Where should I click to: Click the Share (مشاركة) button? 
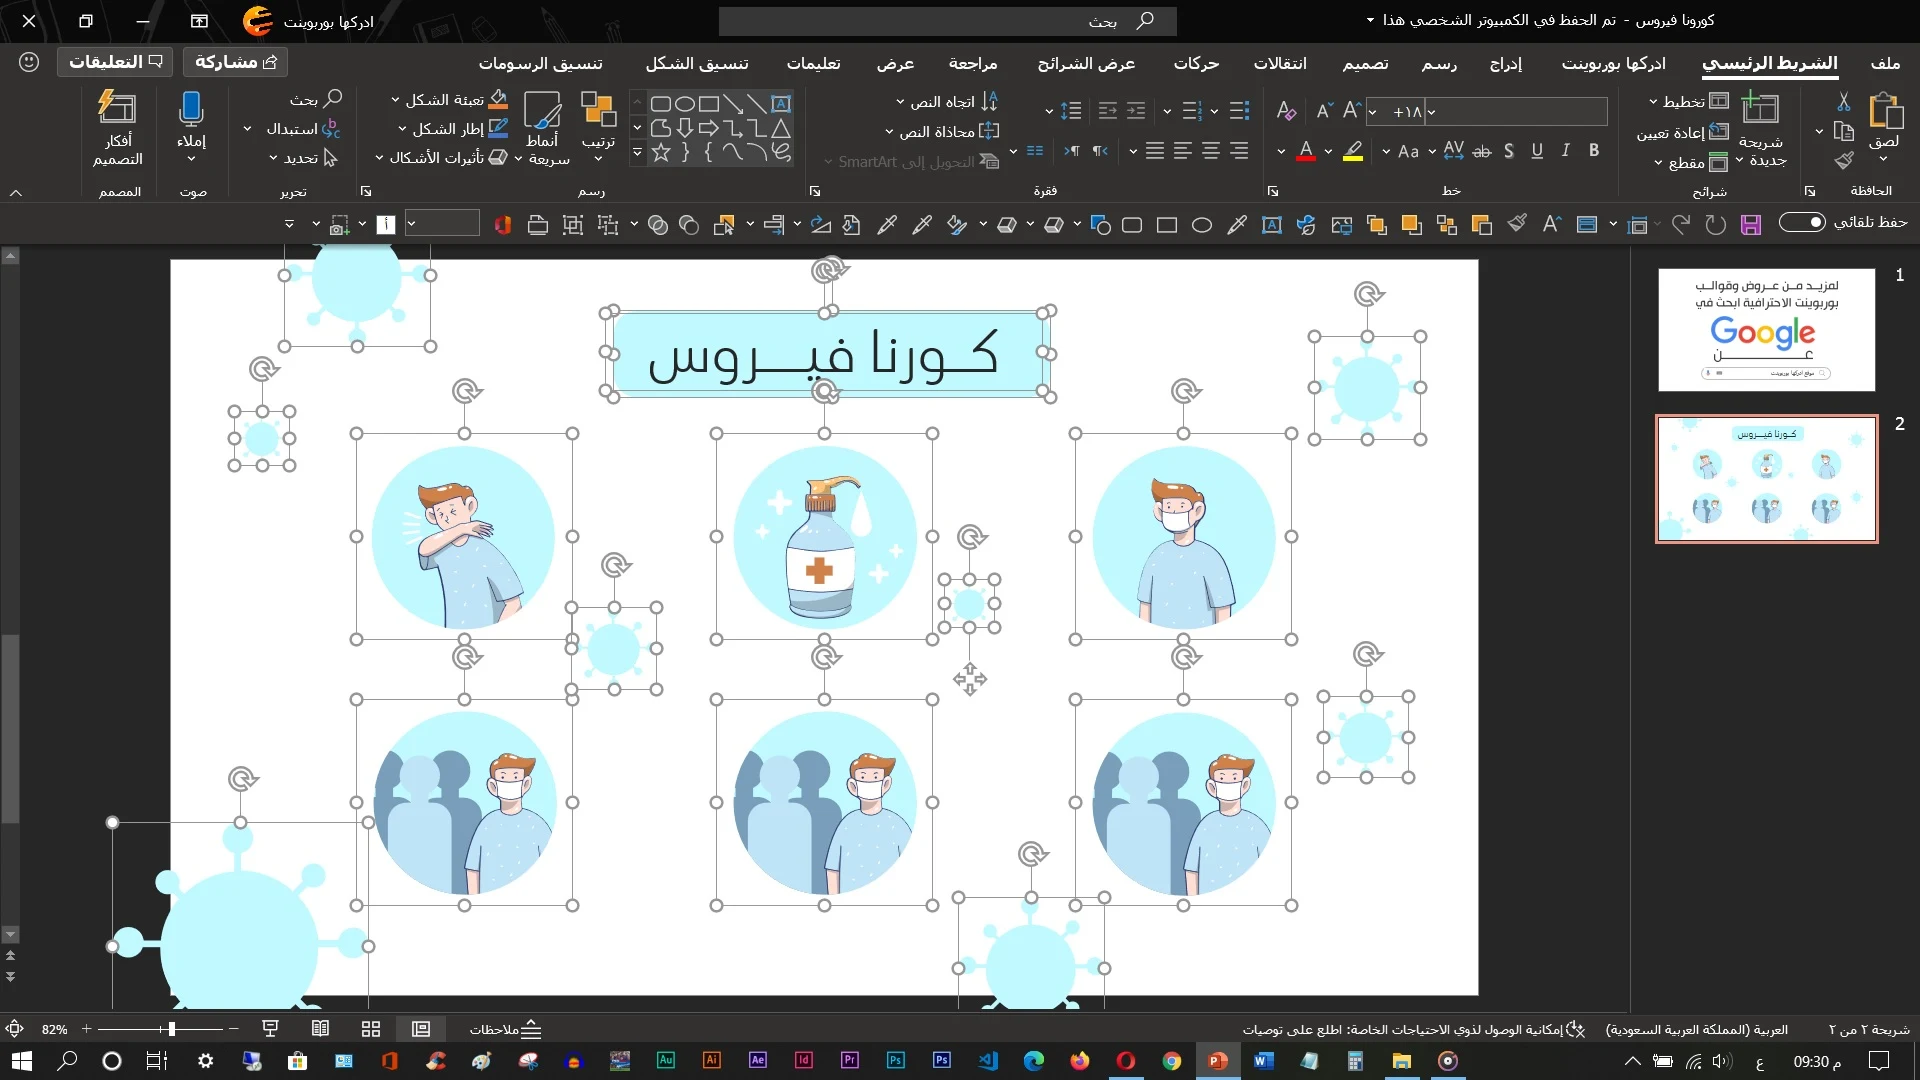tap(236, 62)
